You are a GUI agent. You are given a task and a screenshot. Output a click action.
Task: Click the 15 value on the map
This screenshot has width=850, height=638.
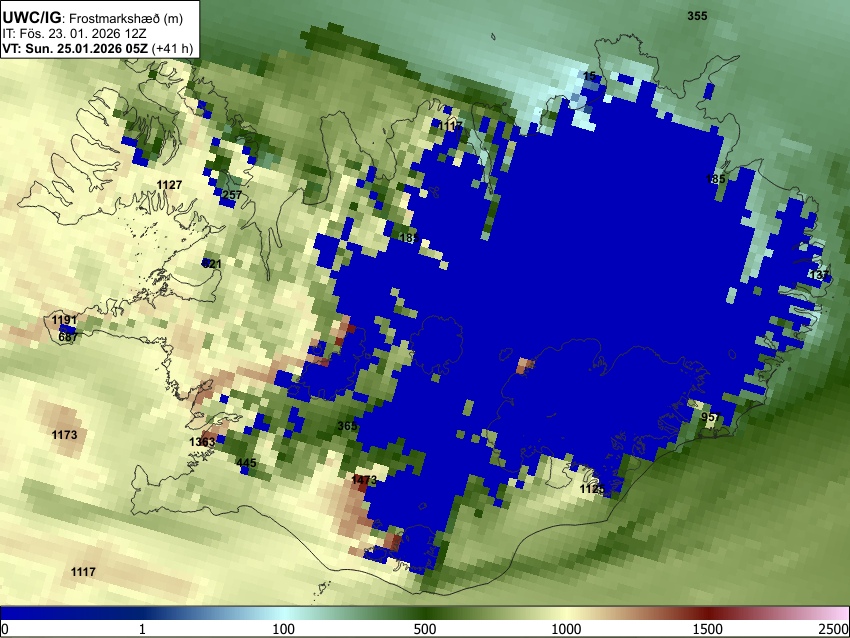[590, 76]
